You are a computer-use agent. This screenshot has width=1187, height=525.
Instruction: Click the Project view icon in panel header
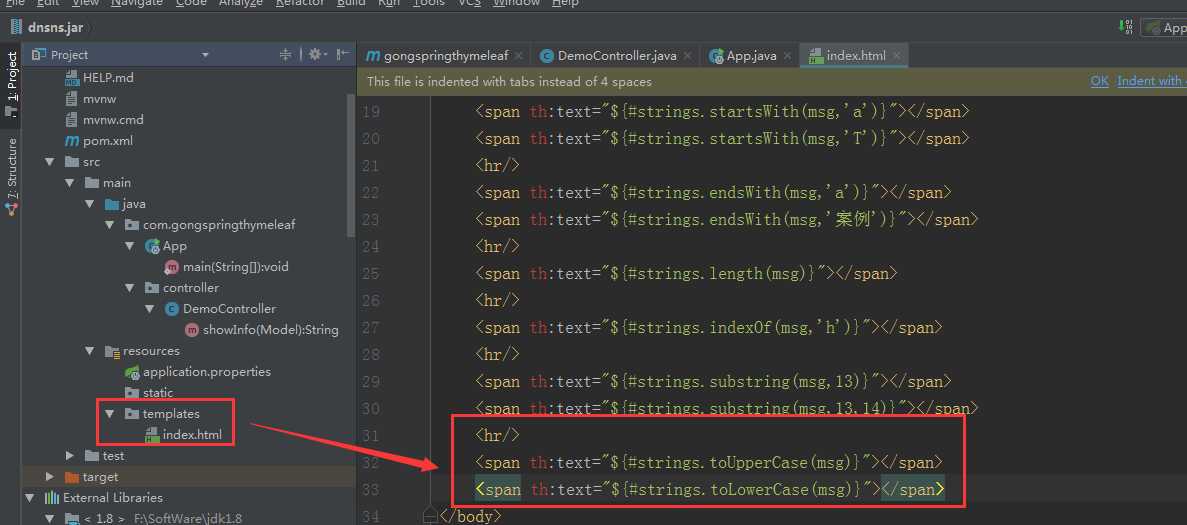point(38,54)
